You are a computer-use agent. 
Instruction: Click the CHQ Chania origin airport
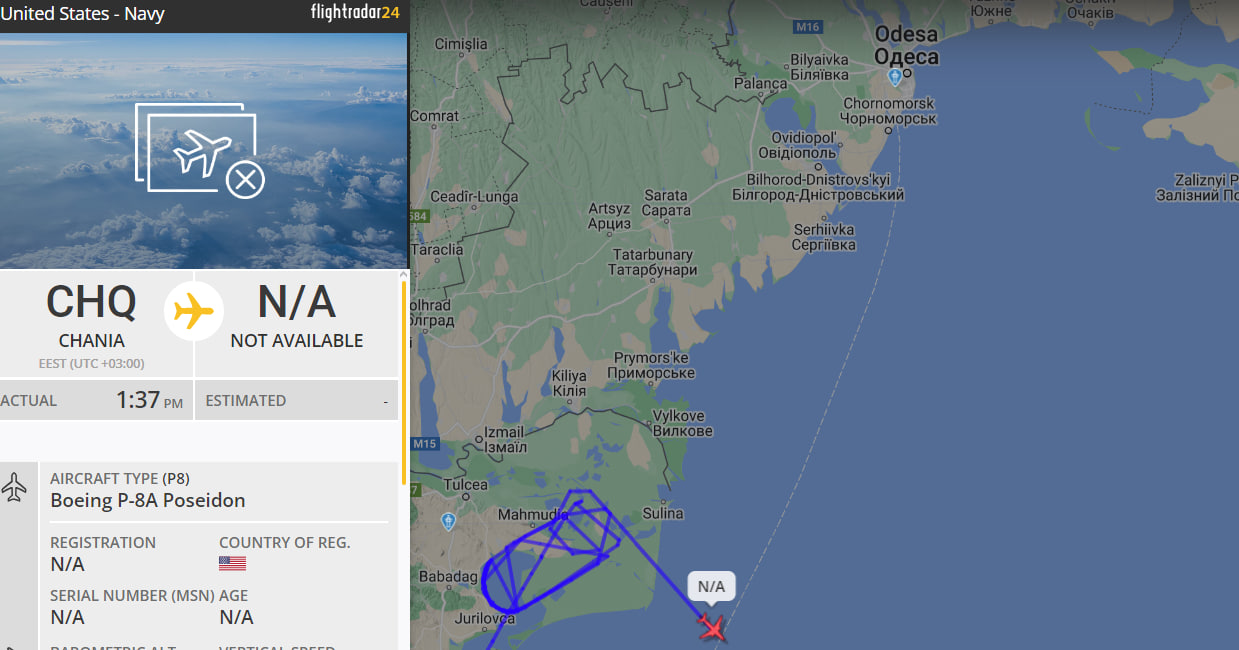pyautogui.click(x=92, y=315)
